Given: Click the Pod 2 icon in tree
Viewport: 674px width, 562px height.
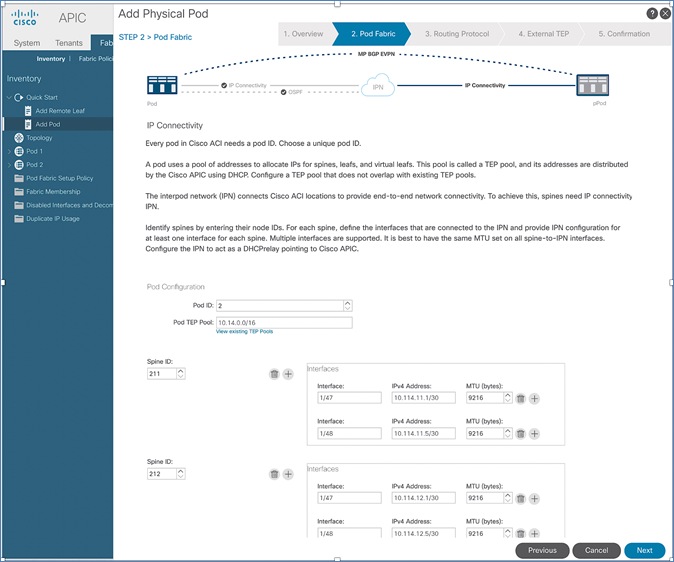Looking at the screenshot, I should pyautogui.click(x=19, y=165).
